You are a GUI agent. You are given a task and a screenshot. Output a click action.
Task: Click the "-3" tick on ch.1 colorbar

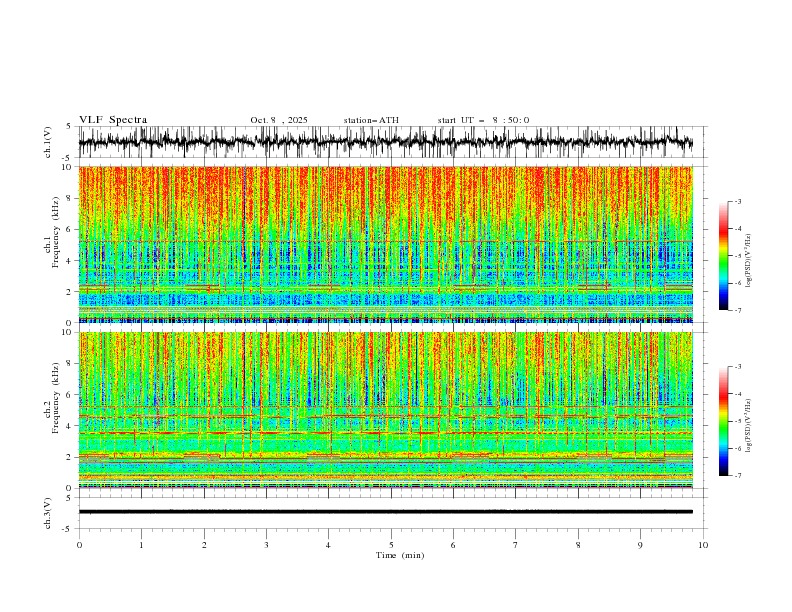737,201
